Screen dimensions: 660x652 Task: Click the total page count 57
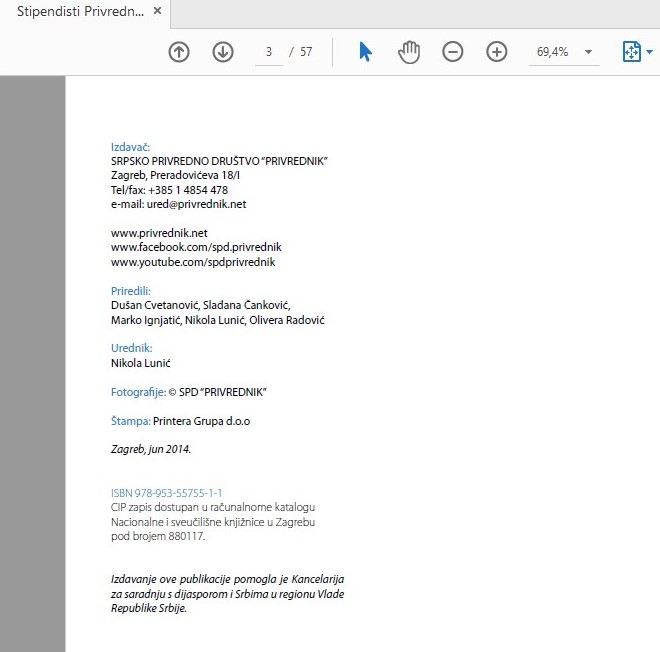pyautogui.click(x=306, y=52)
